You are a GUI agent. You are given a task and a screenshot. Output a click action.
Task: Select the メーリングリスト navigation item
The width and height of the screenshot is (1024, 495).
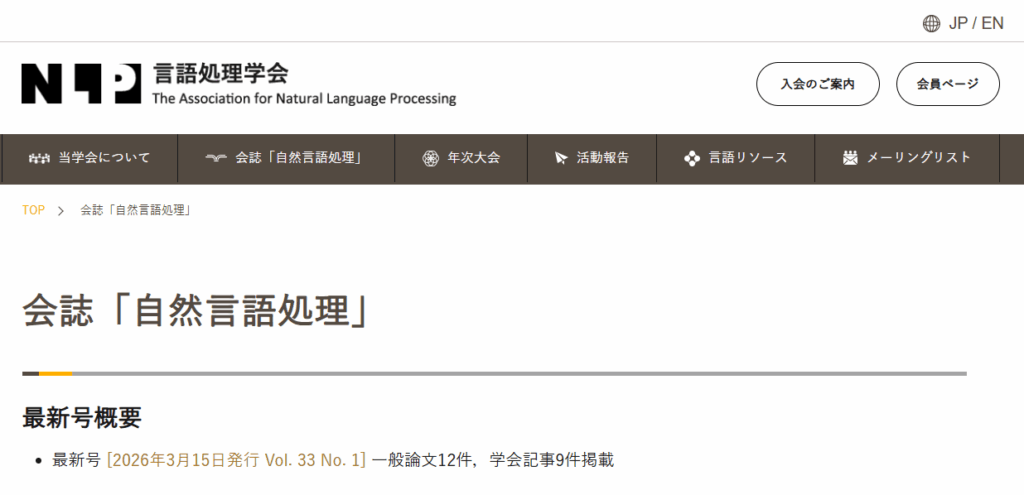pyautogui.click(x=918, y=158)
